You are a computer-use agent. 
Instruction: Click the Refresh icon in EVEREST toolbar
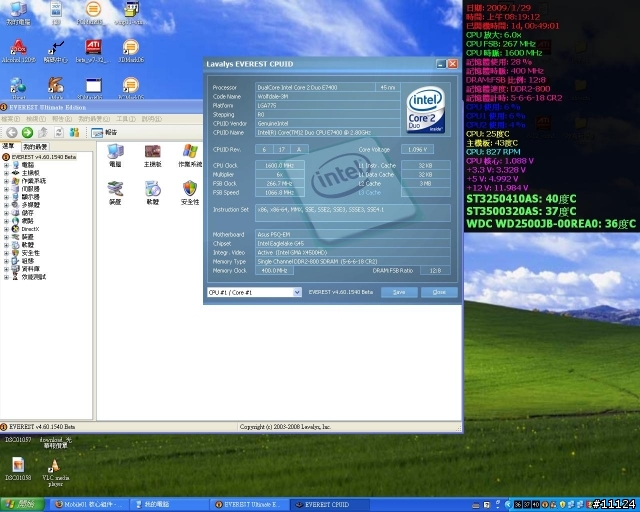[x=59, y=132]
